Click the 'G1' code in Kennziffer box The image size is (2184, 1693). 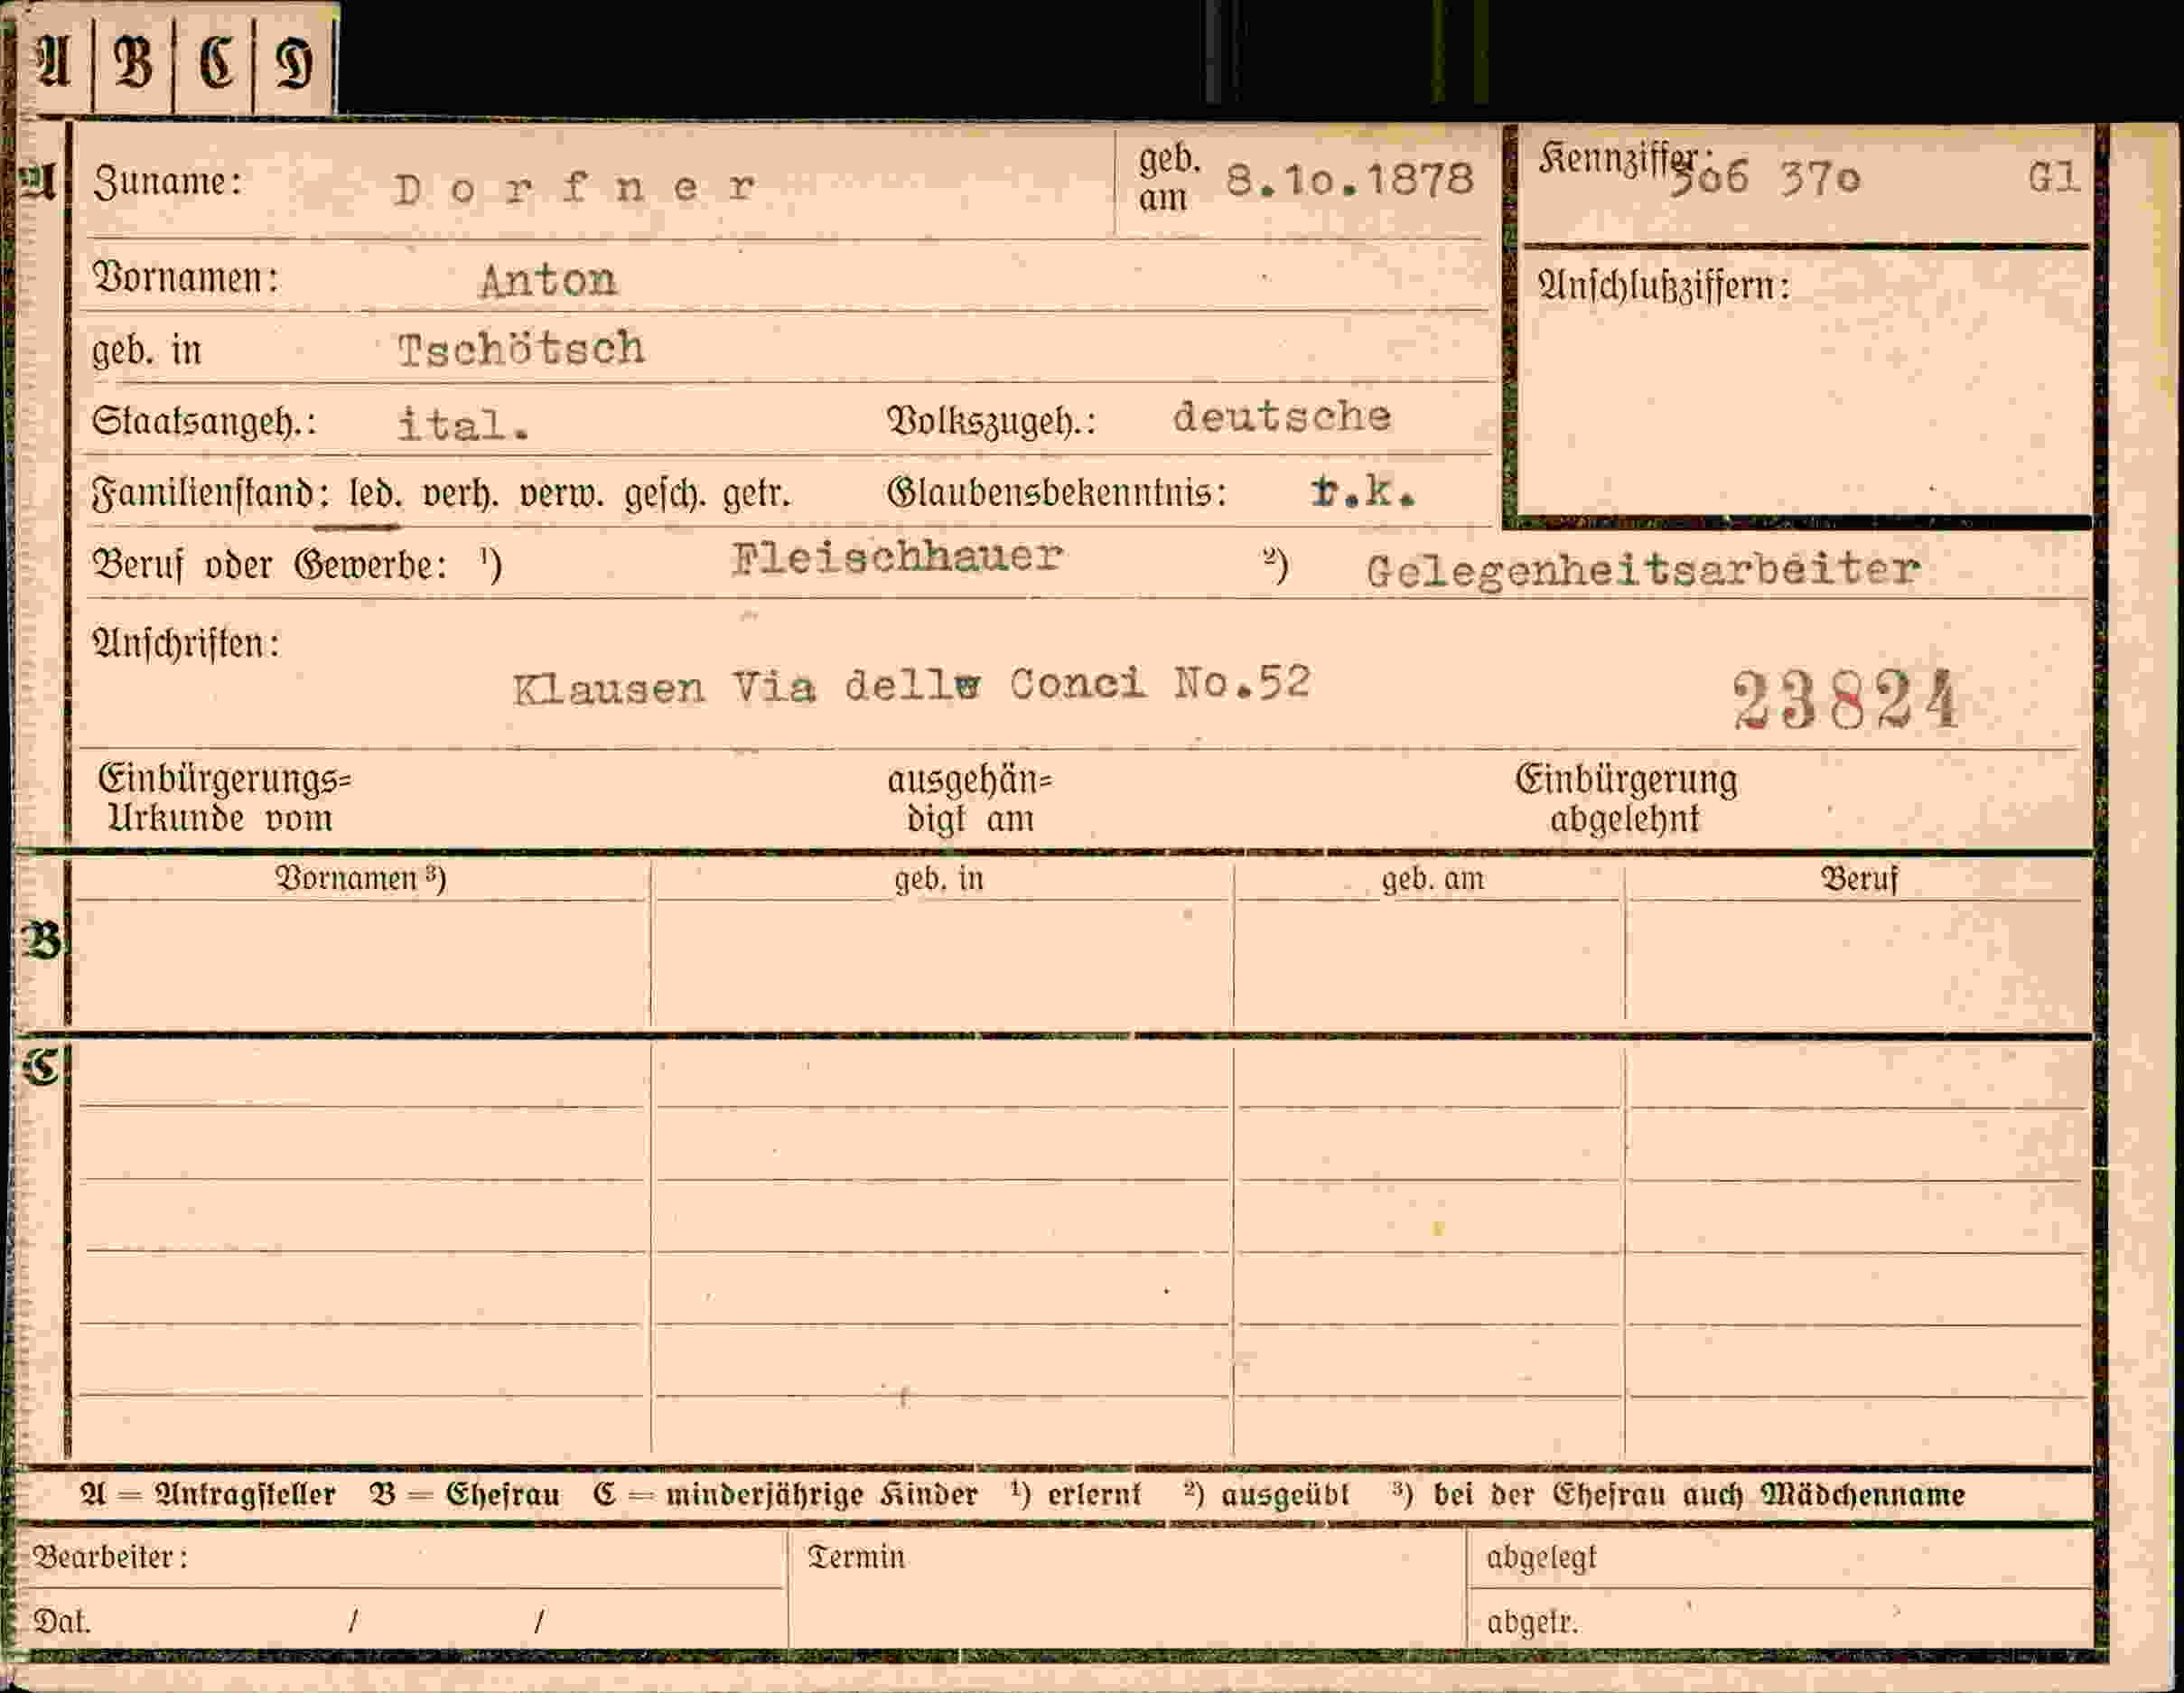2053,178
